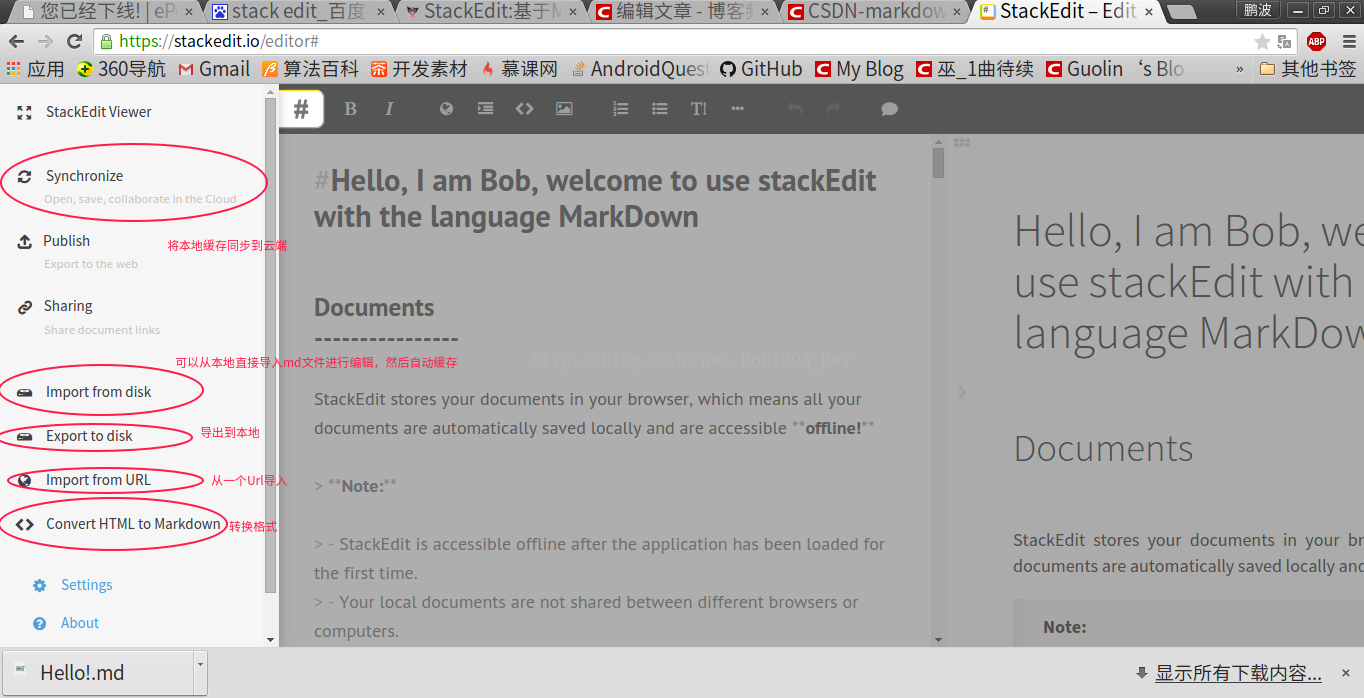Screen dimensions: 1364x698
Task: Create a bulleted list
Action: (659, 109)
